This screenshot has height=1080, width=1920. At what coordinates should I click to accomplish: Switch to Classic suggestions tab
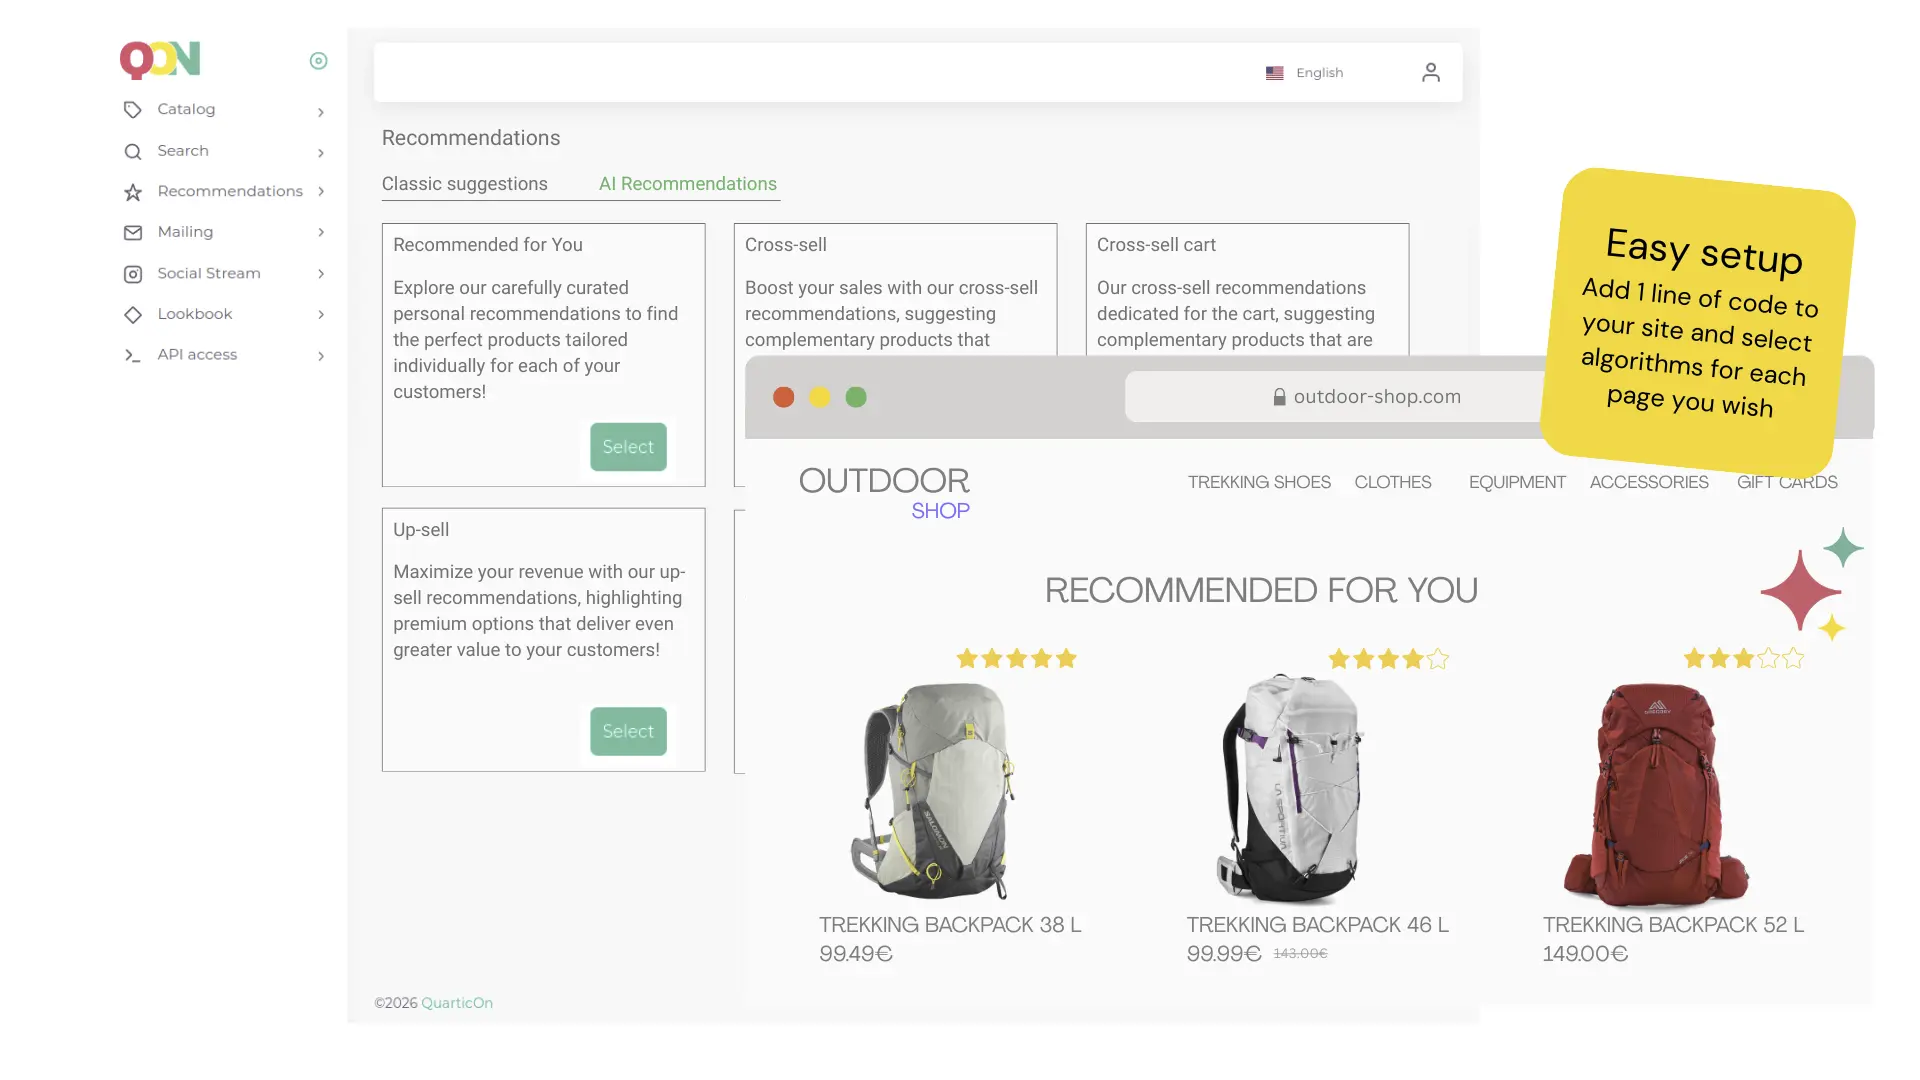point(464,184)
